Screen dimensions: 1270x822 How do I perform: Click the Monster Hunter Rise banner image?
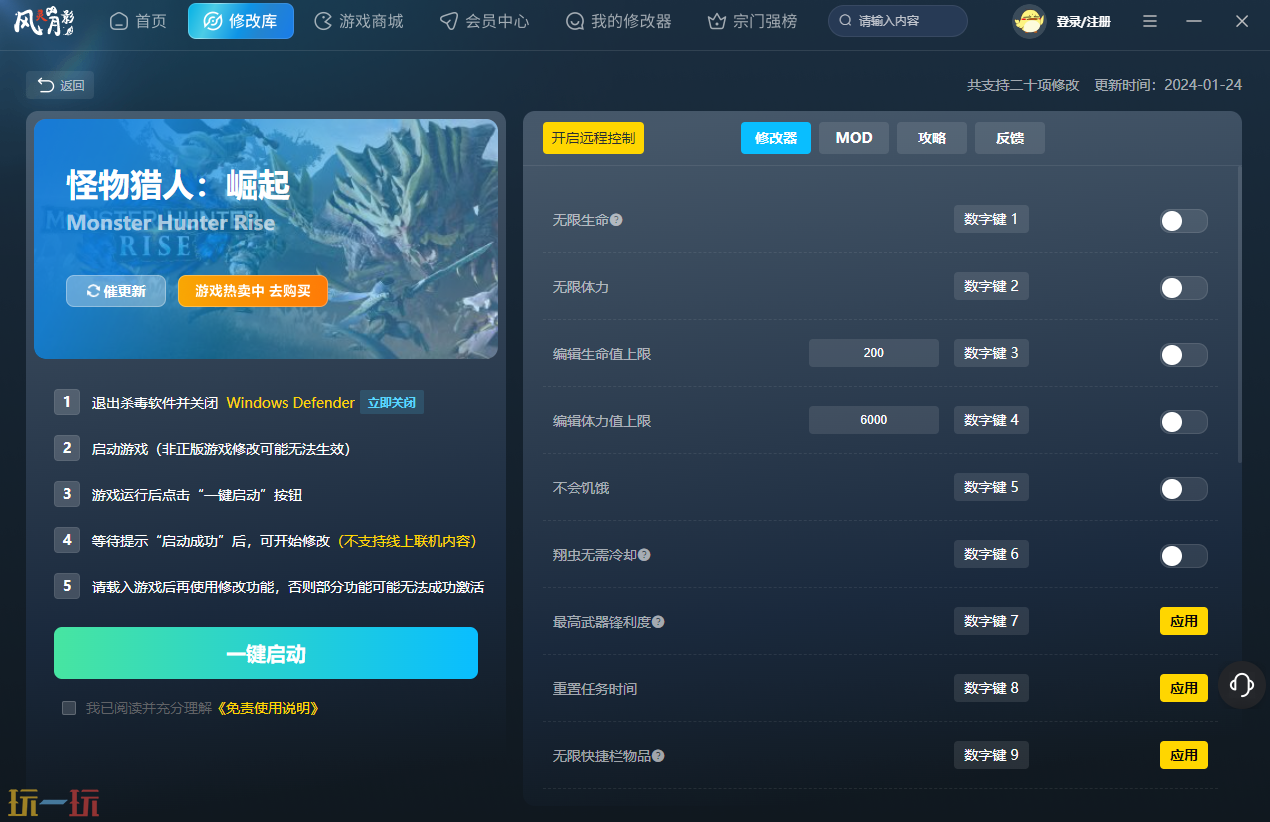click(266, 239)
